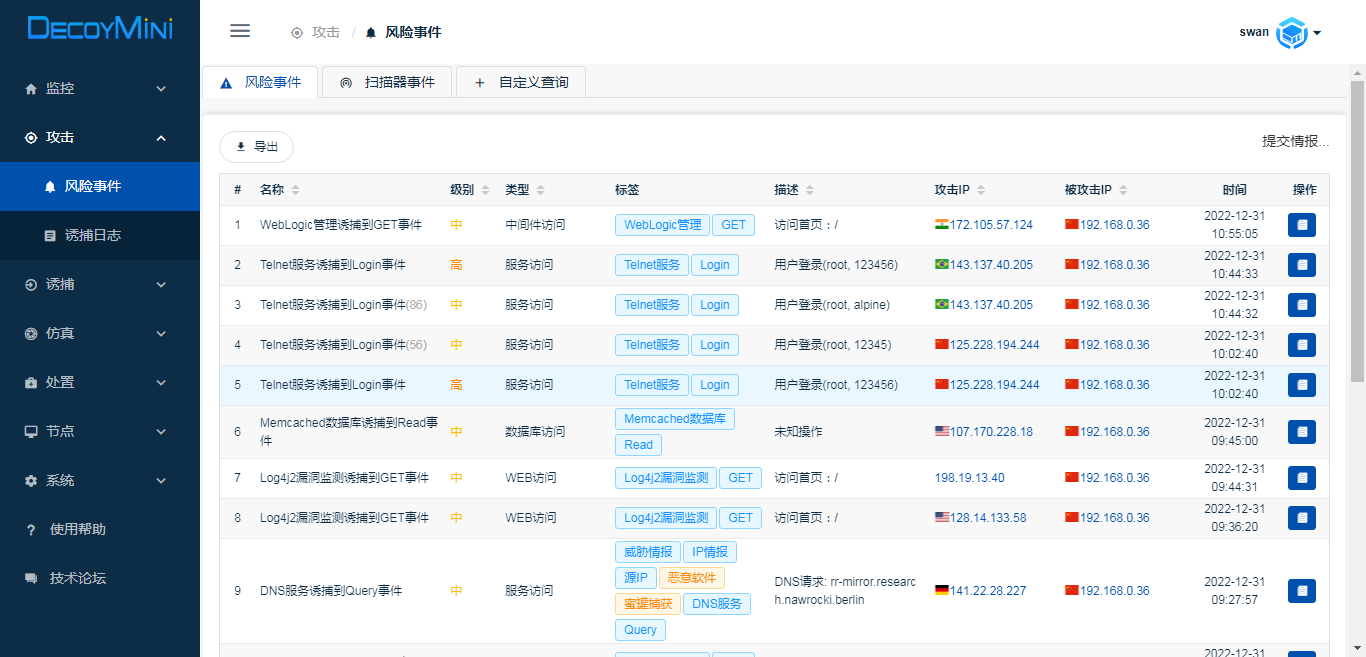Click the swan user avatar icon
The width and height of the screenshot is (1366, 657).
pyautogui.click(x=1292, y=32)
